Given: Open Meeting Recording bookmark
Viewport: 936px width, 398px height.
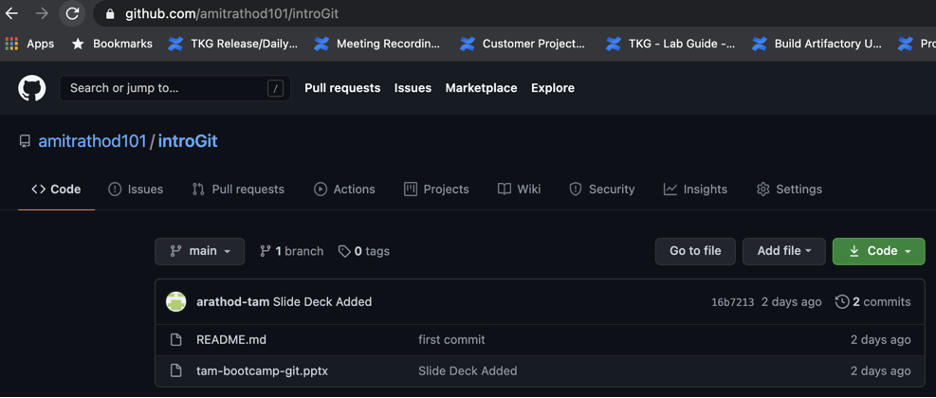Looking at the screenshot, I should coord(378,44).
